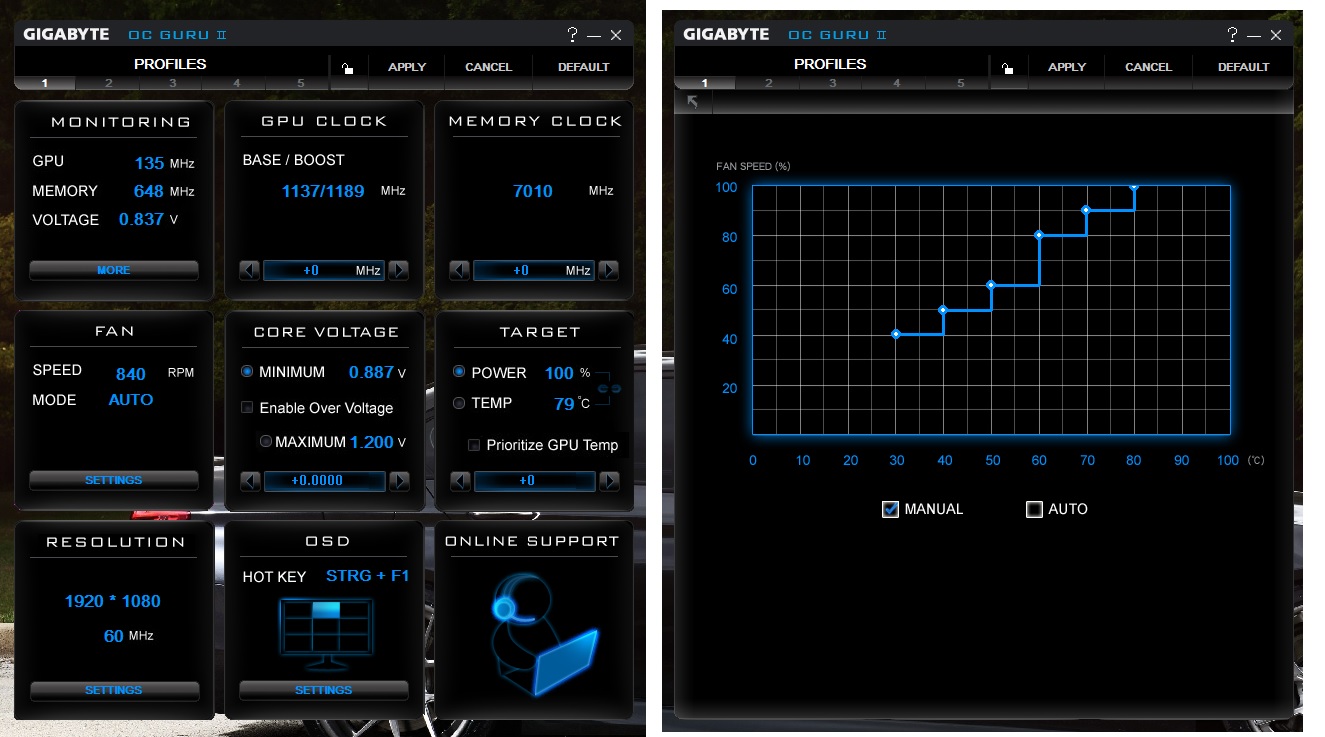Tick the Prioritize GPU Temp checkbox

[475, 445]
